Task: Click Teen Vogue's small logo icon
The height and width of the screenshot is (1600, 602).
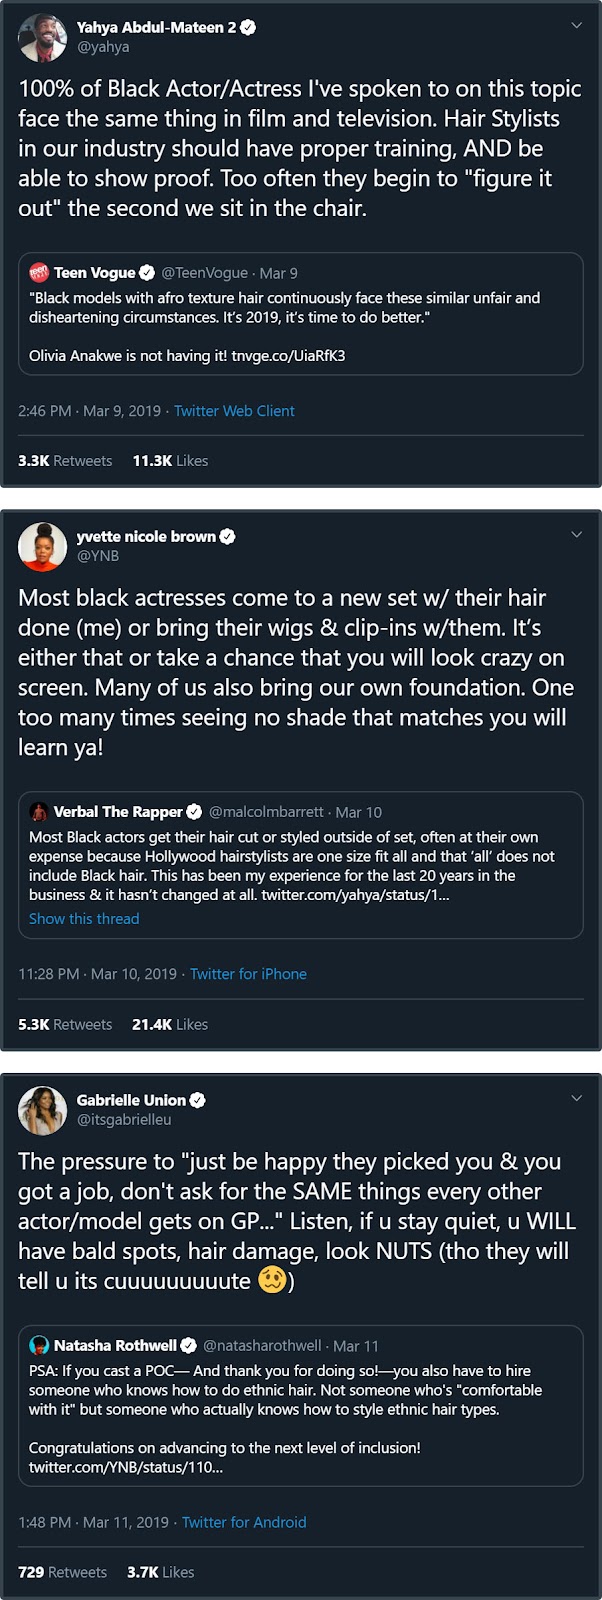Action: click(39, 273)
